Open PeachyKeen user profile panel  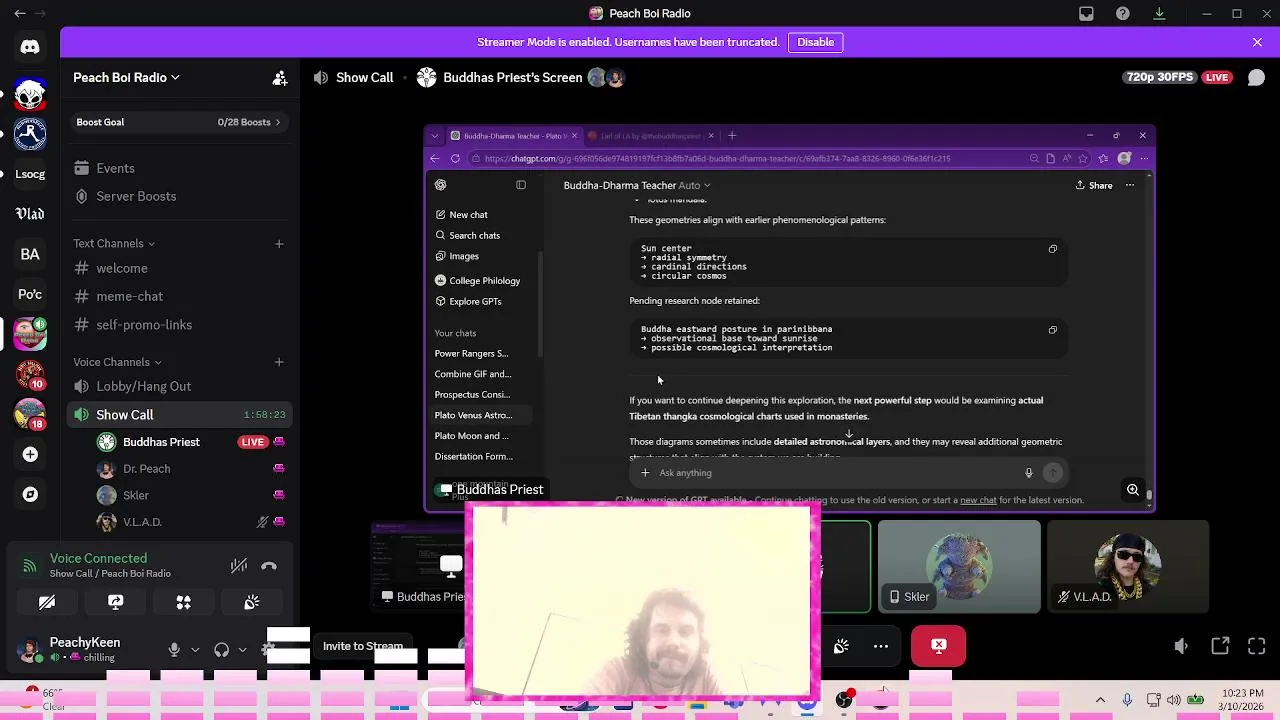85,649
